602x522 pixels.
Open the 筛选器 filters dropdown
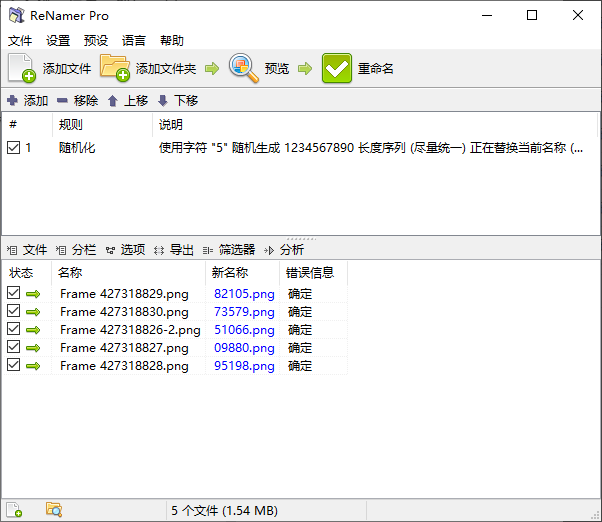pos(229,250)
